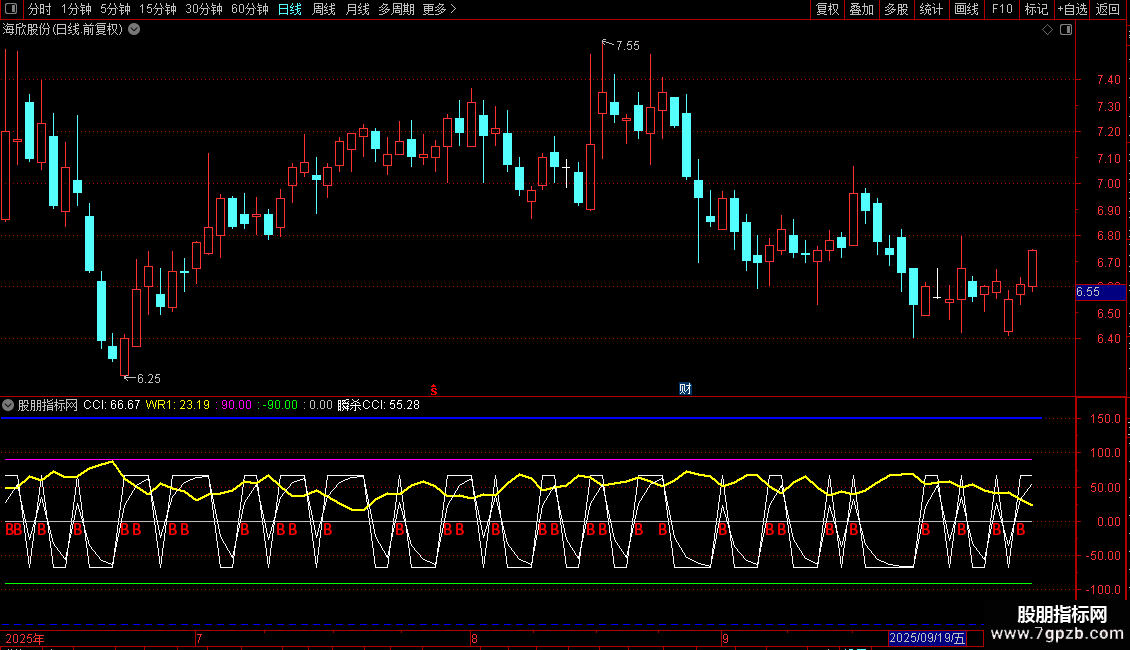1130x650 pixels.
Task: Click the red dollar event marker
Action: [434, 388]
